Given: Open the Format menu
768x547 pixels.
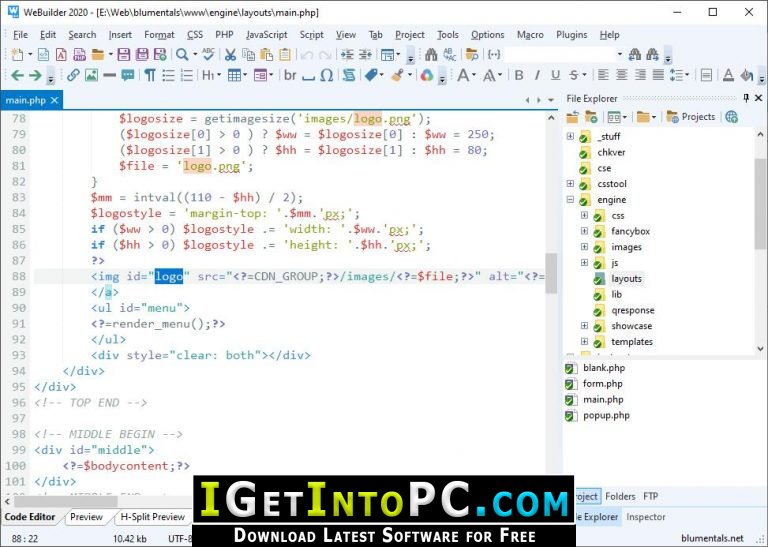Looking at the screenshot, I should 159,35.
